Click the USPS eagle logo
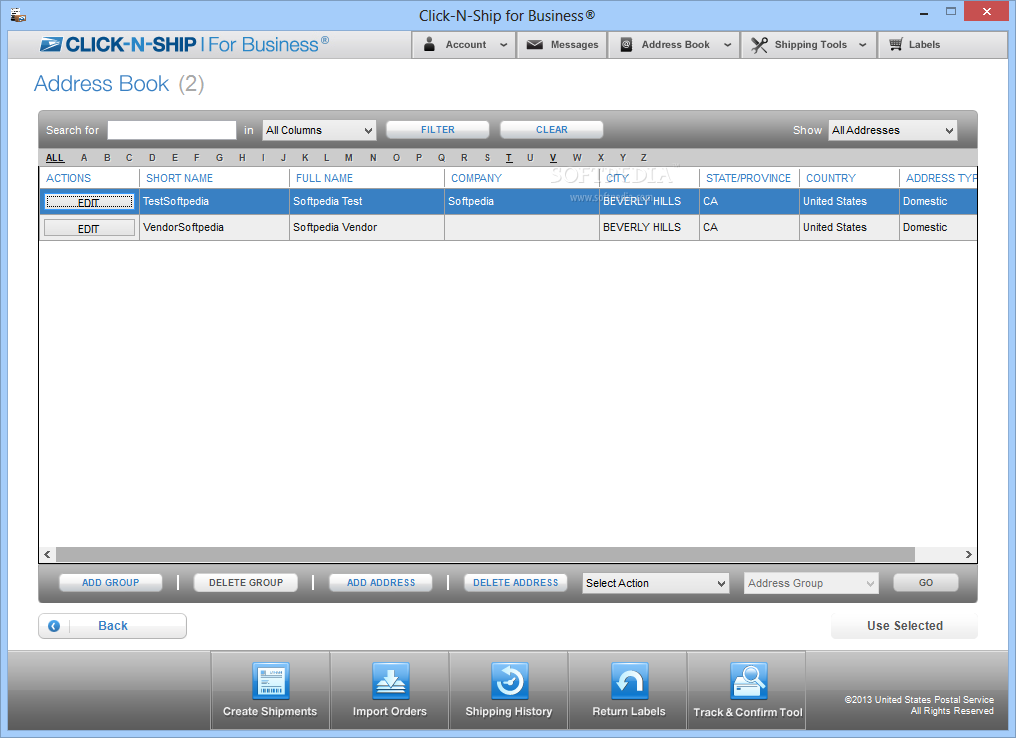This screenshot has width=1016, height=738. [51, 44]
